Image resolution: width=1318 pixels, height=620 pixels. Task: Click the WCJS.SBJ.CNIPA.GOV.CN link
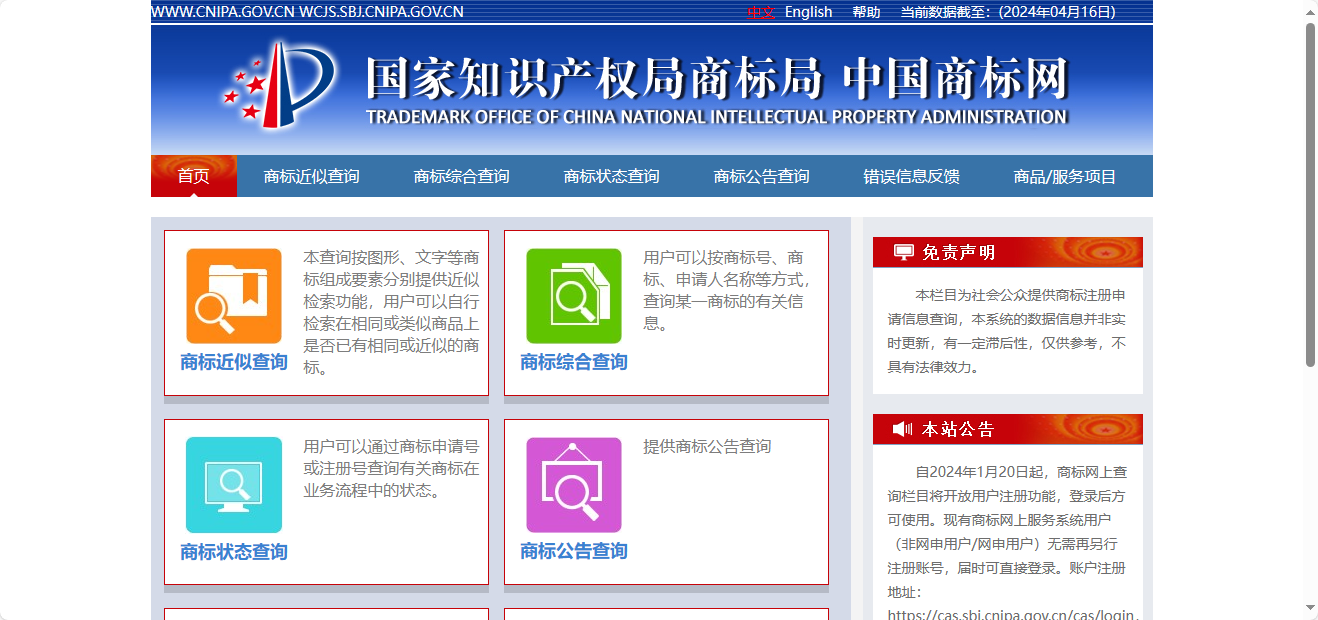[382, 12]
